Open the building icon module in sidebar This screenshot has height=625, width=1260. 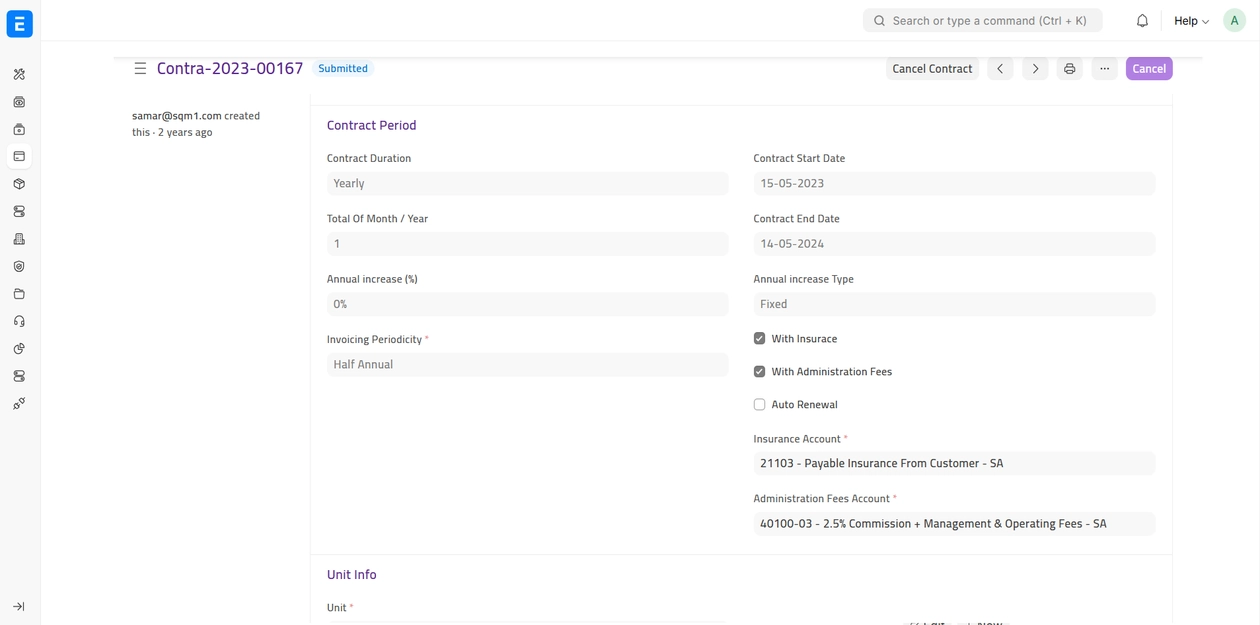pyautogui.click(x=19, y=239)
